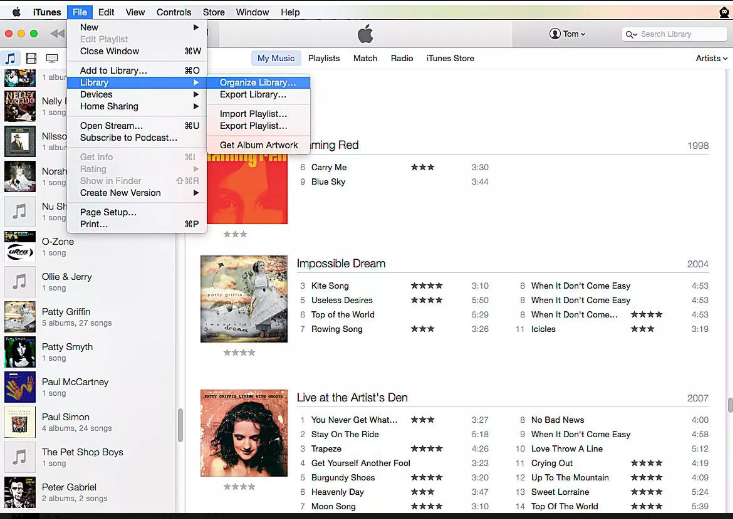Expand the New submenu
This screenshot has width=733, height=519.
(x=139, y=27)
